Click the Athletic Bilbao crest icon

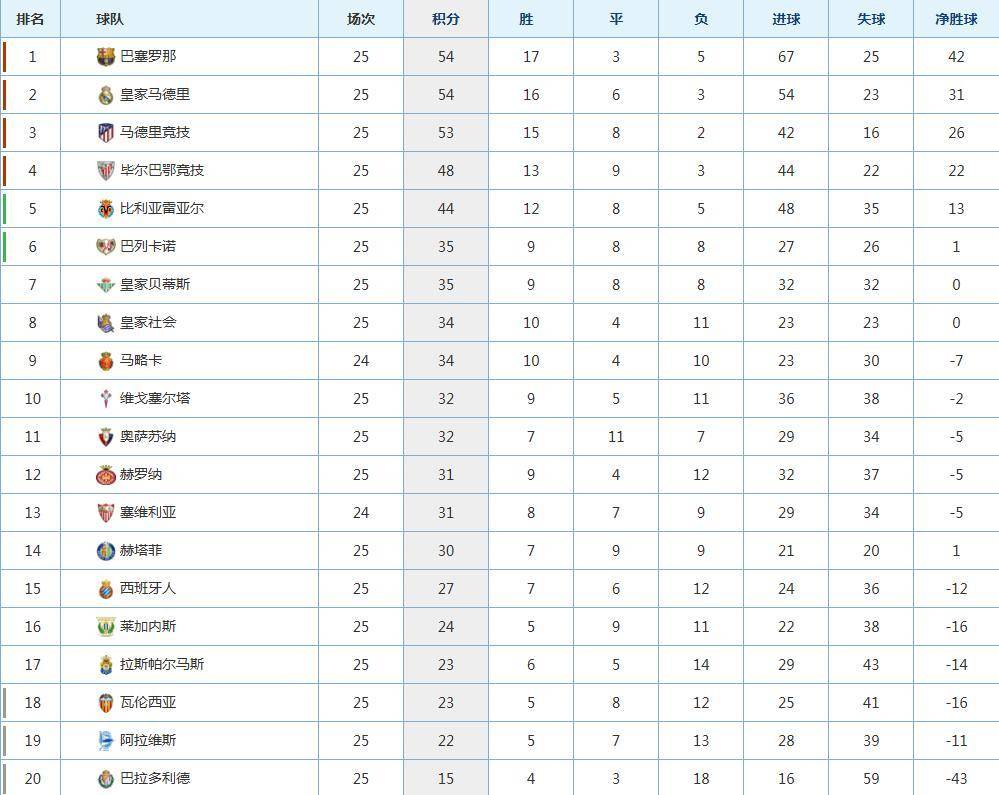106,171
